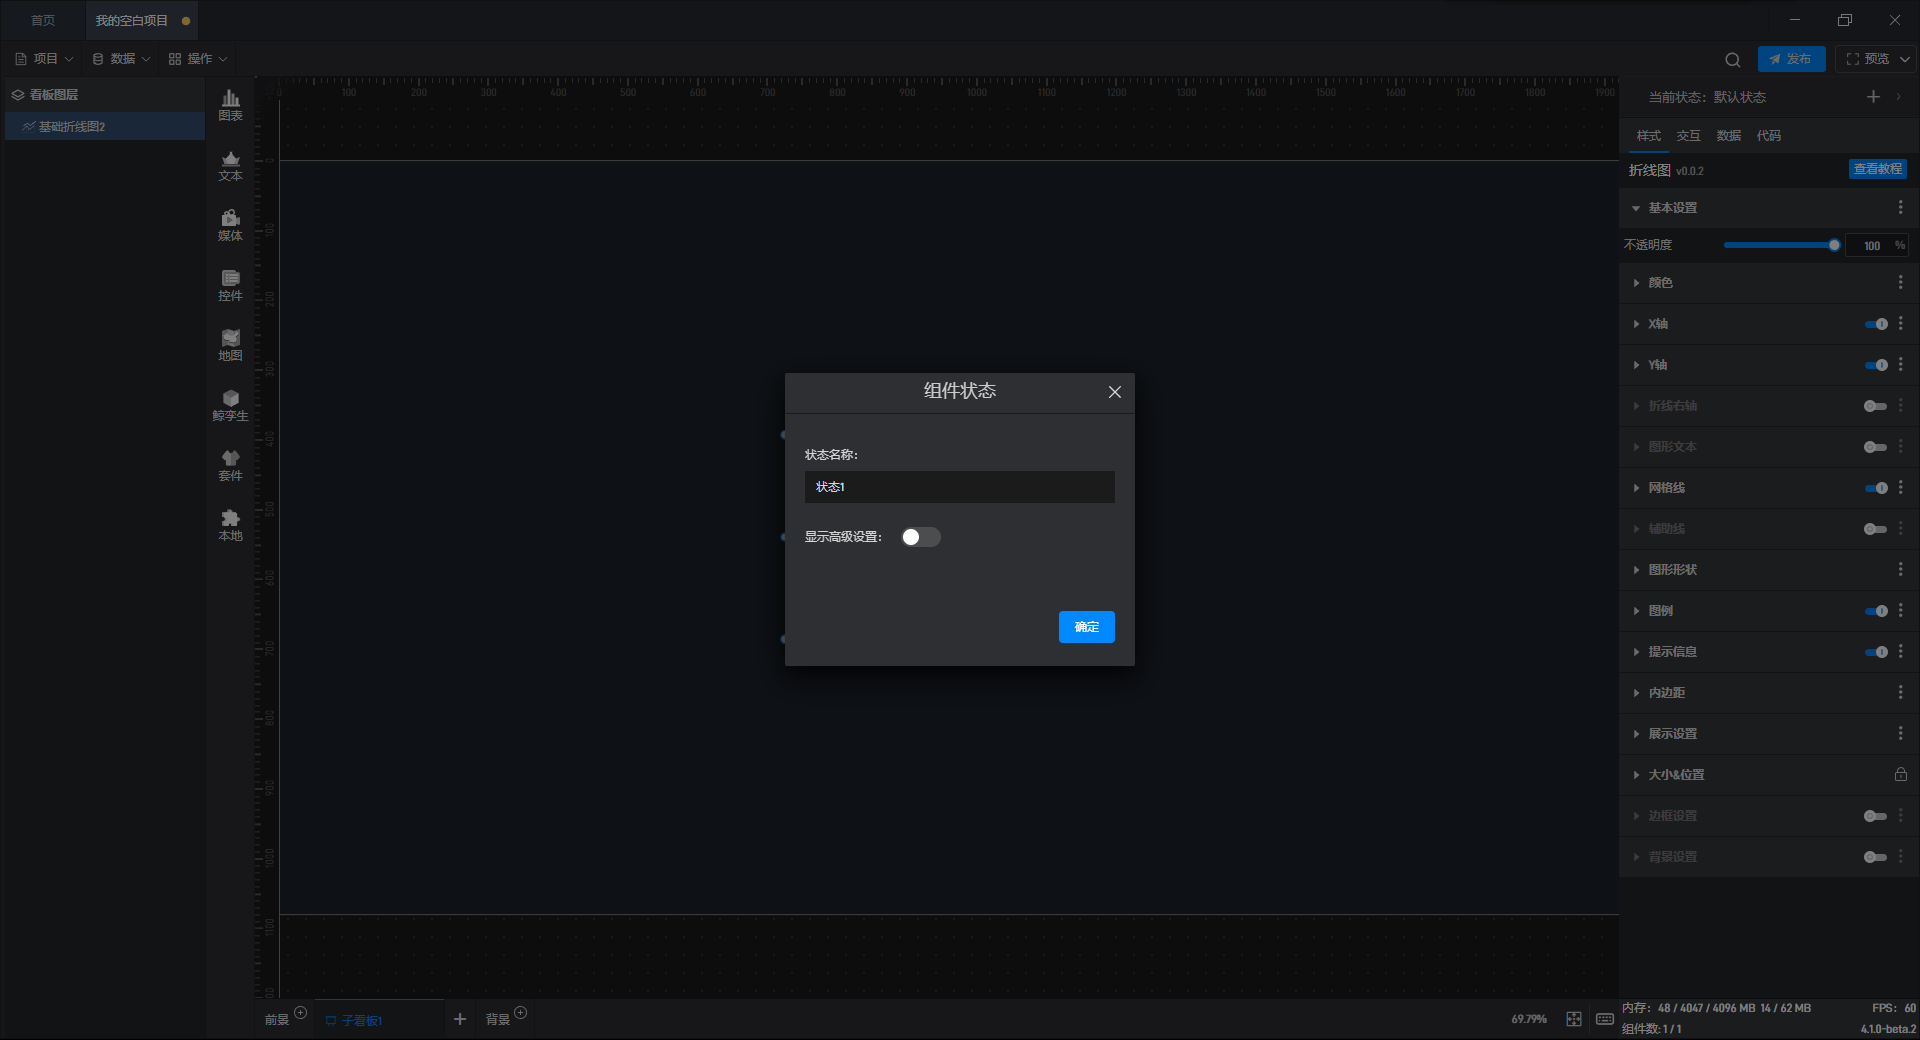The width and height of the screenshot is (1920, 1040).
Task: Add a new component state with plus icon
Action: tap(1873, 96)
